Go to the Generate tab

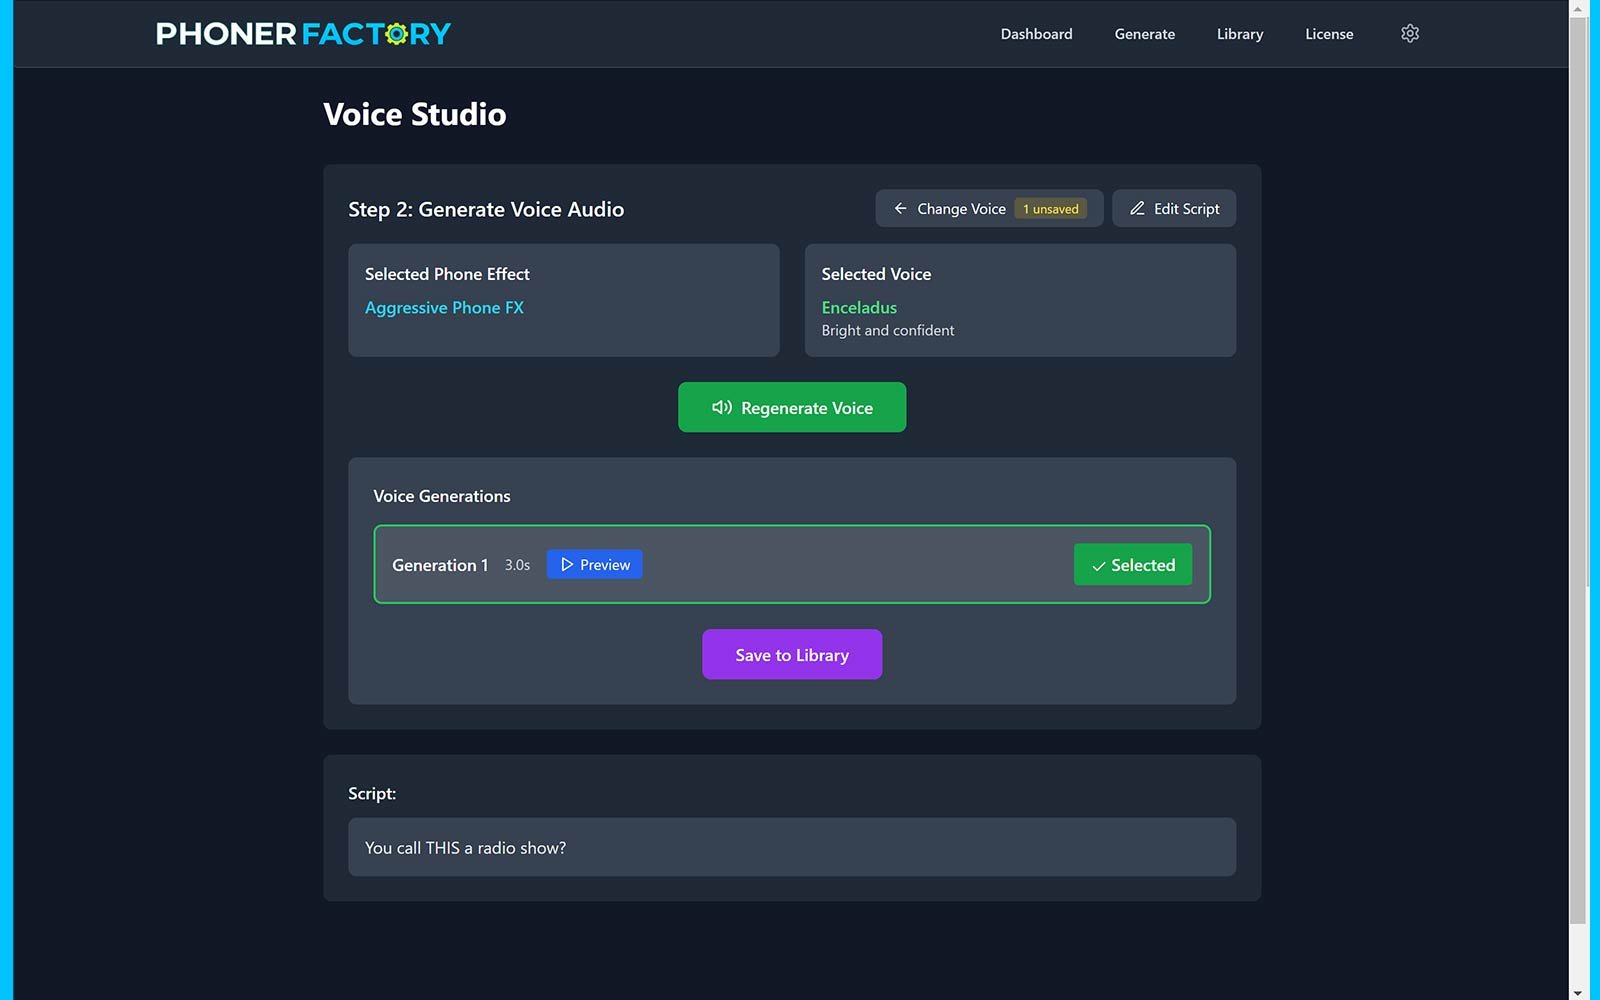1144,34
